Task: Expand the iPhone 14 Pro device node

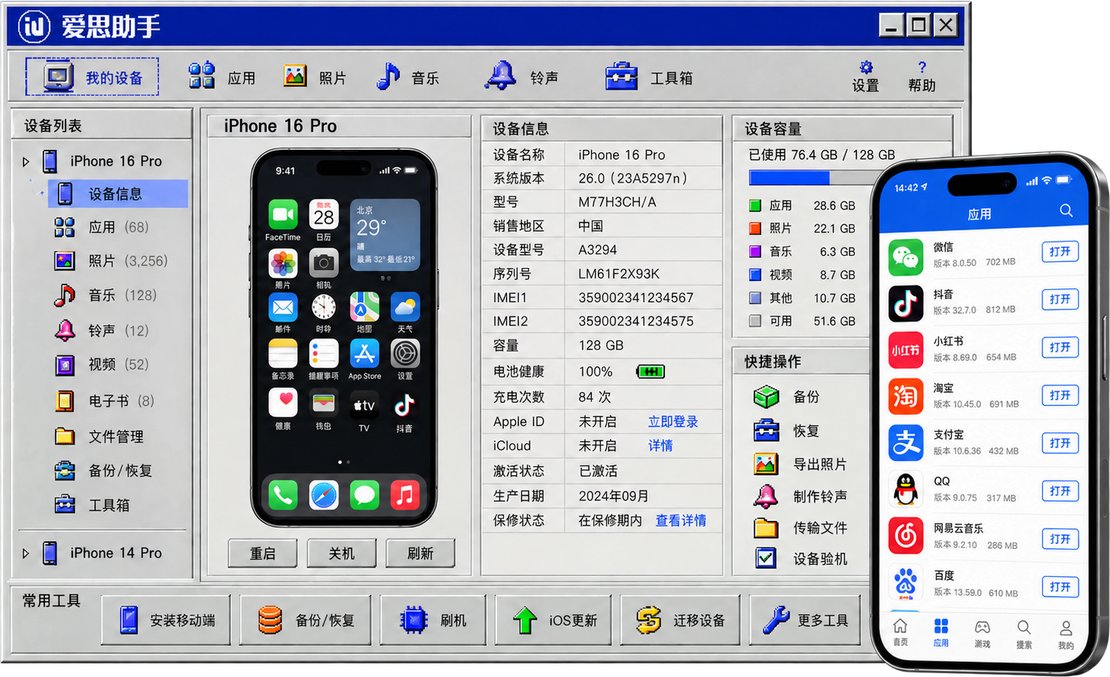Action: pos(26,553)
